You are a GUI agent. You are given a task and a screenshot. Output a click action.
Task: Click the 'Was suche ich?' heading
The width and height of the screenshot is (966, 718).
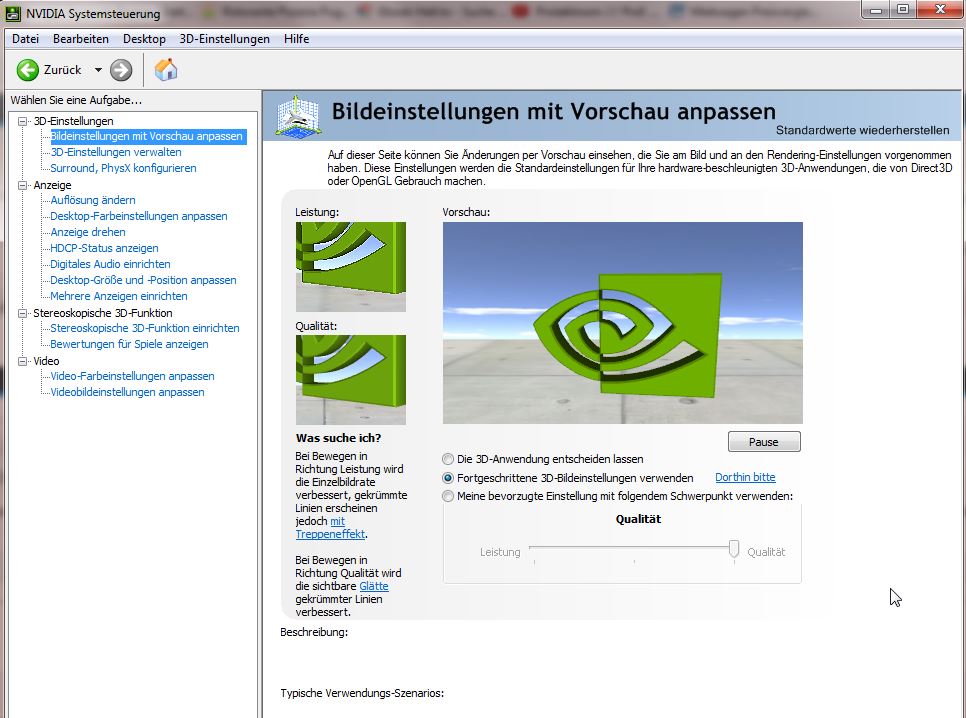click(338, 438)
